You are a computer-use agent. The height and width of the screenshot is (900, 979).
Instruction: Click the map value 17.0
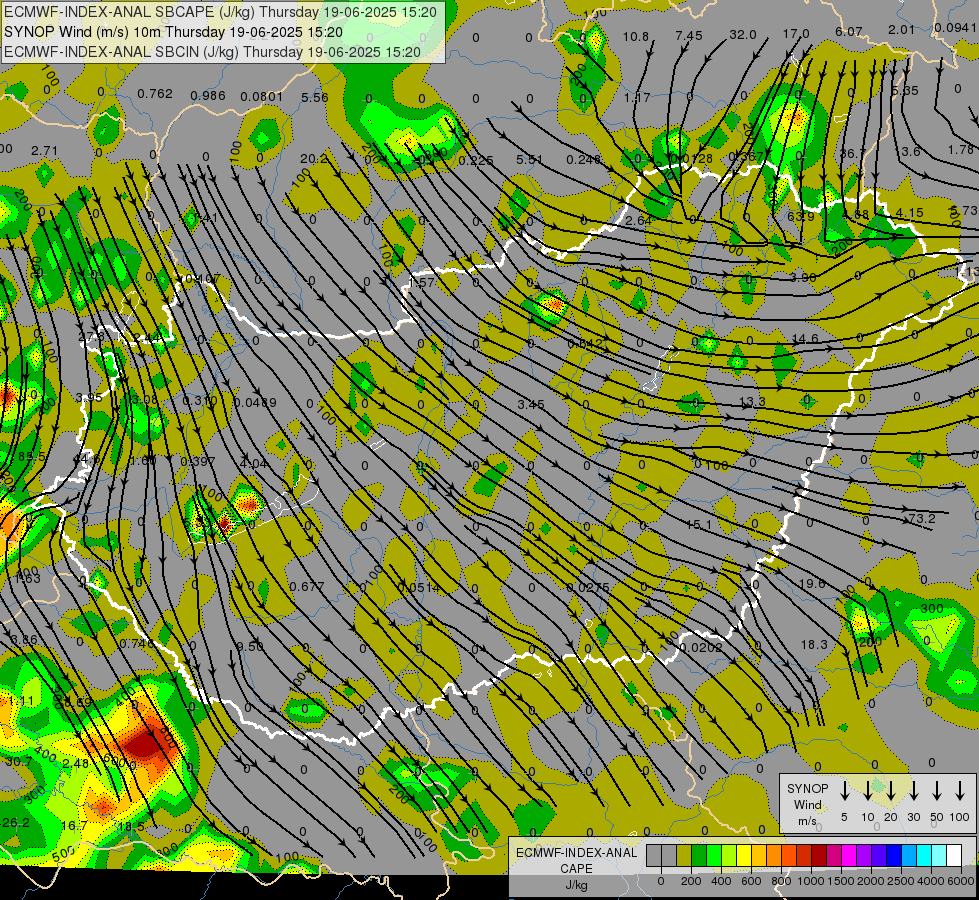[796, 34]
